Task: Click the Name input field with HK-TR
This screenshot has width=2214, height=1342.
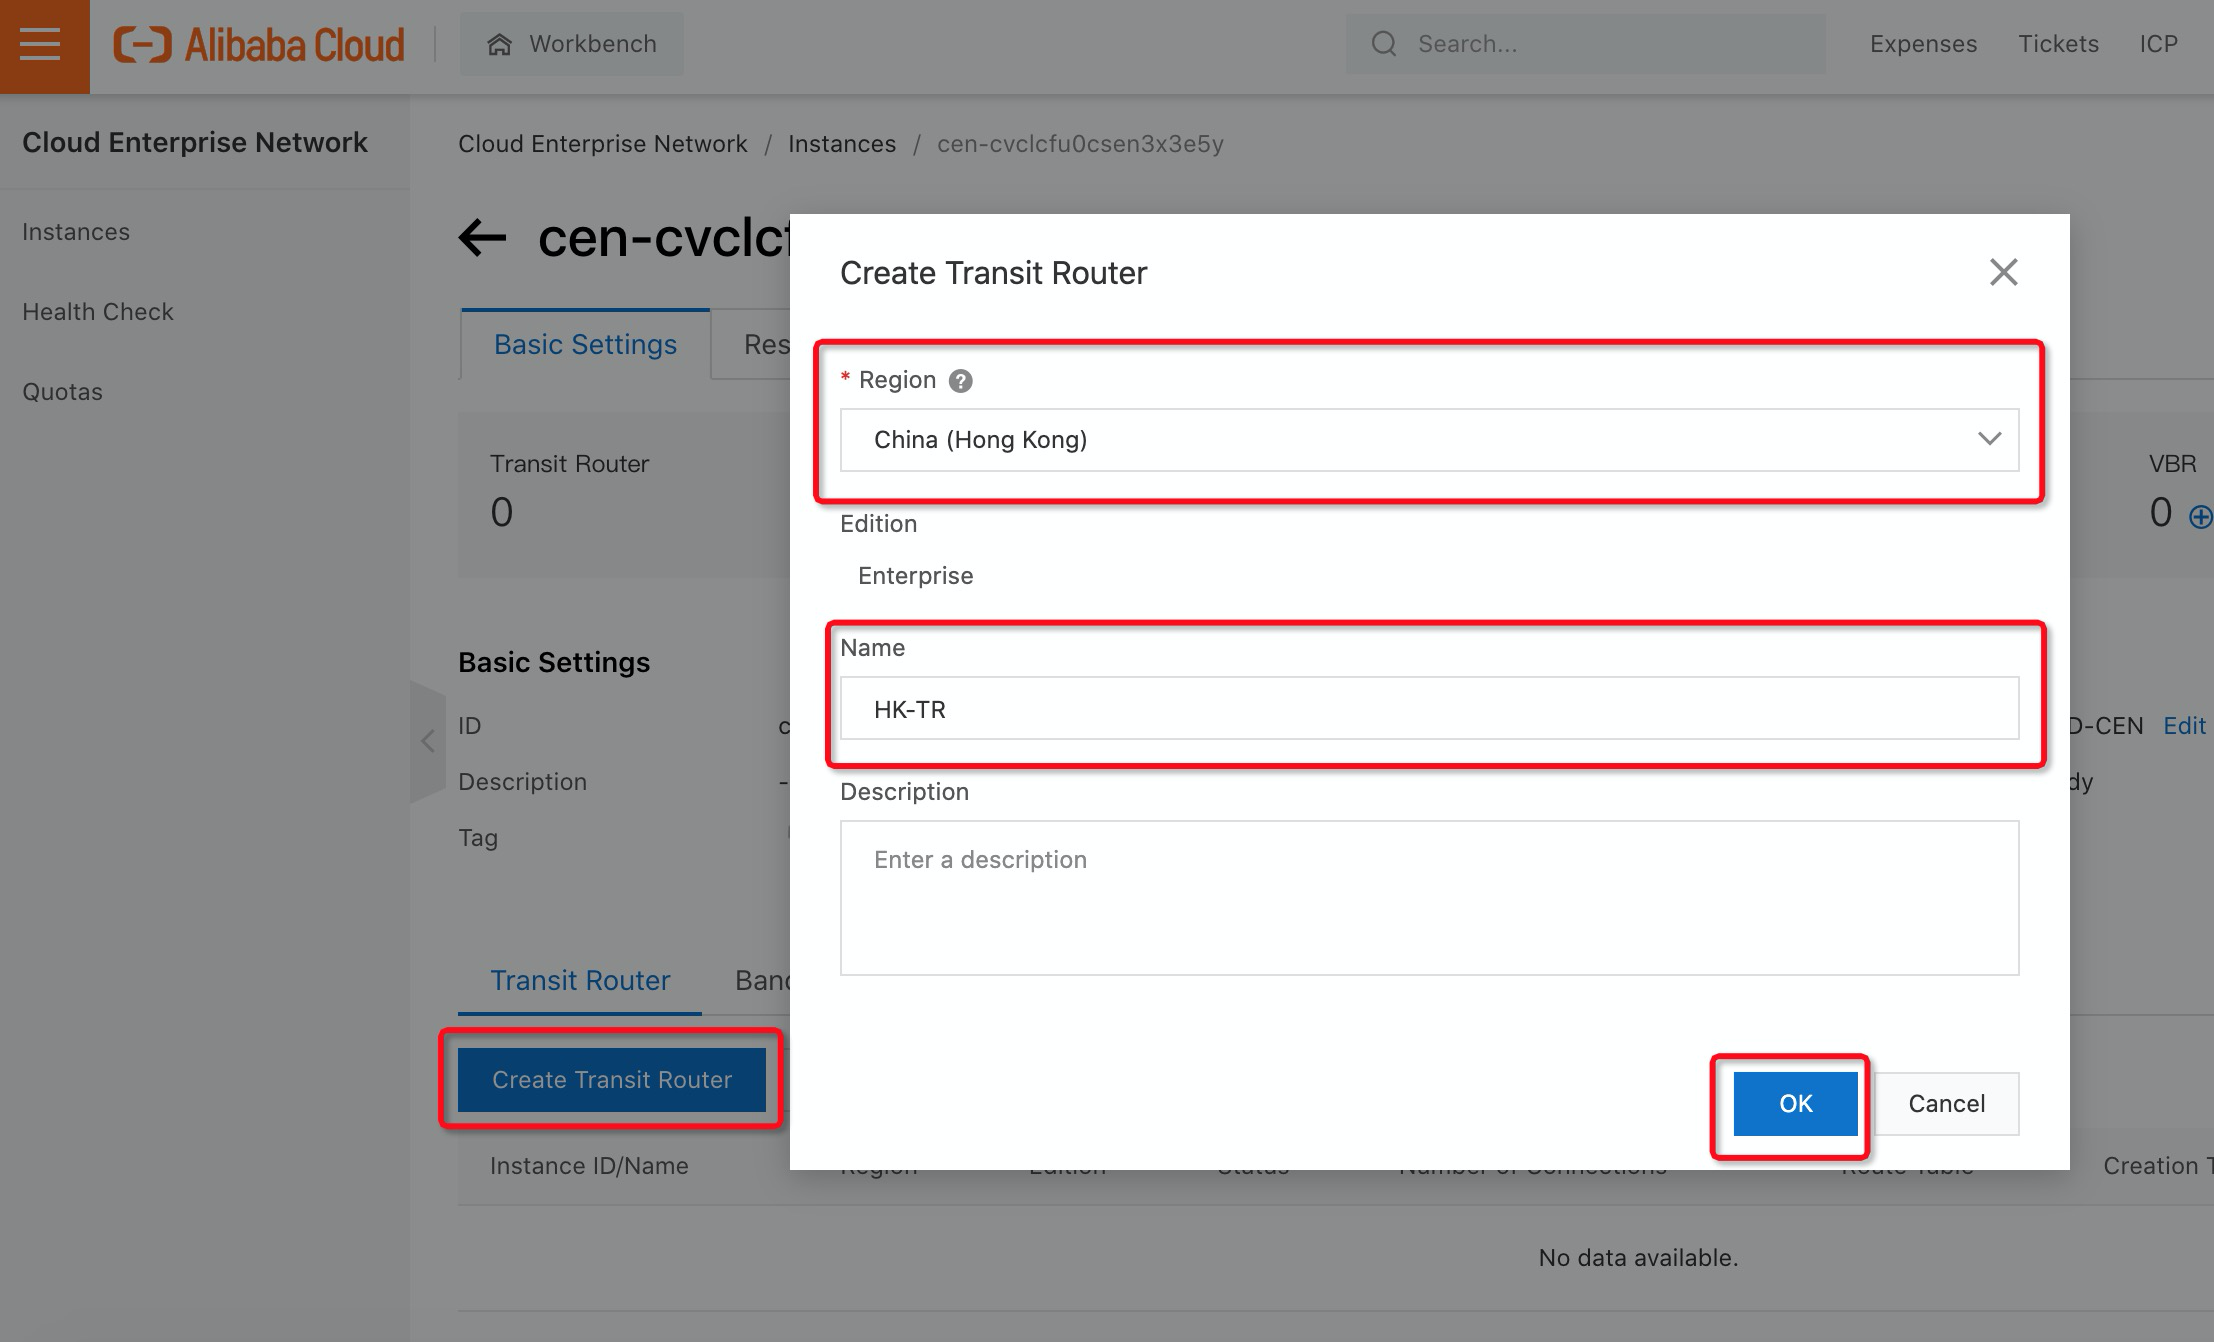Action: click(x=1428, y=709)
